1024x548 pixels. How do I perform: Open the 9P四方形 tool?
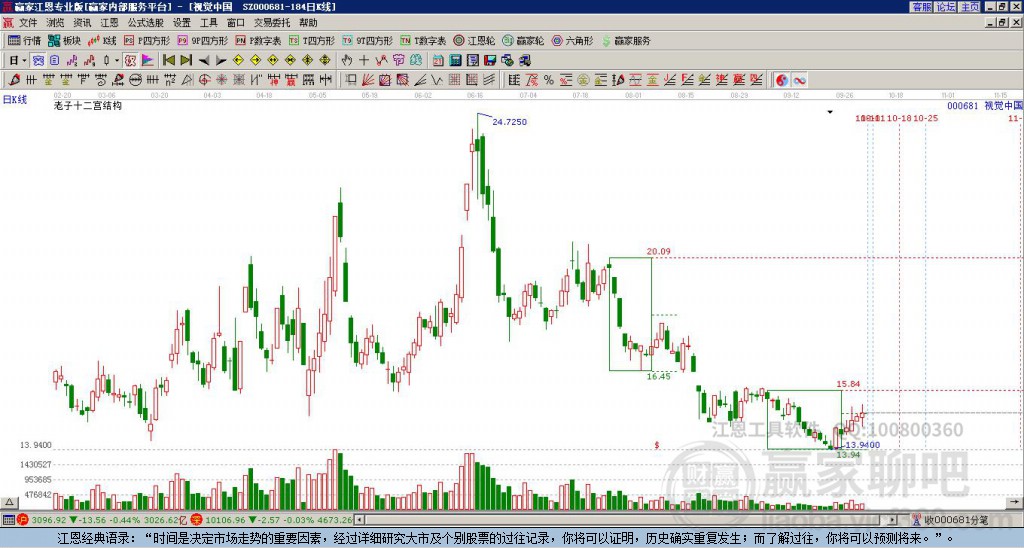[x=202, y=40]
